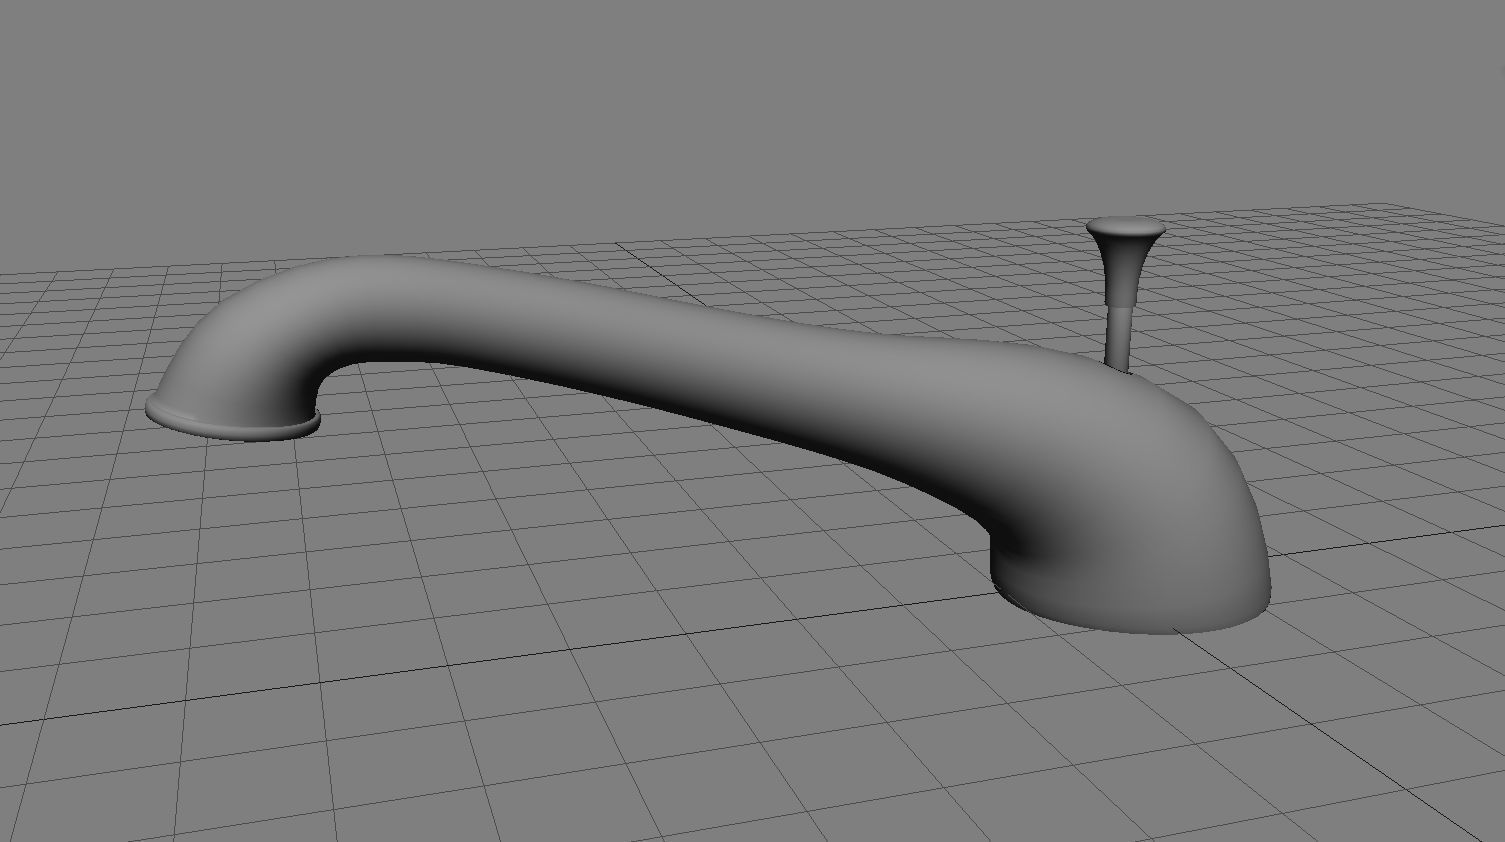
Task: Select the thin rod beneath the knob
Action: coord(1119,338)
